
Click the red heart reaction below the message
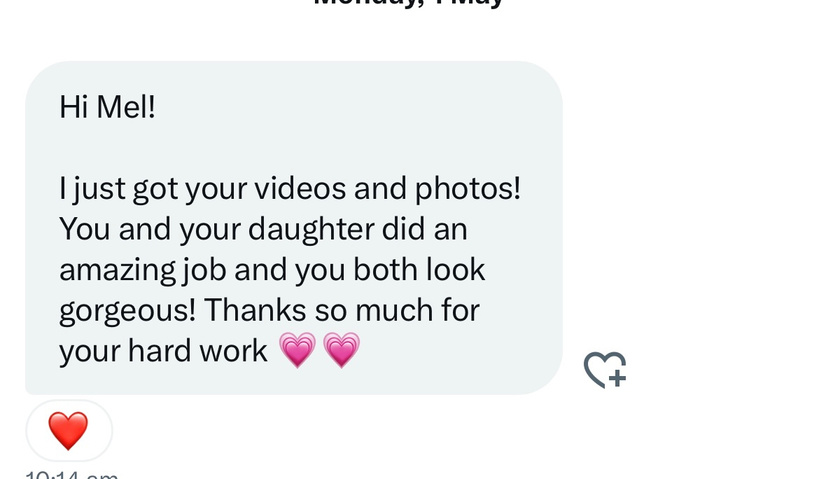[68, 430]
